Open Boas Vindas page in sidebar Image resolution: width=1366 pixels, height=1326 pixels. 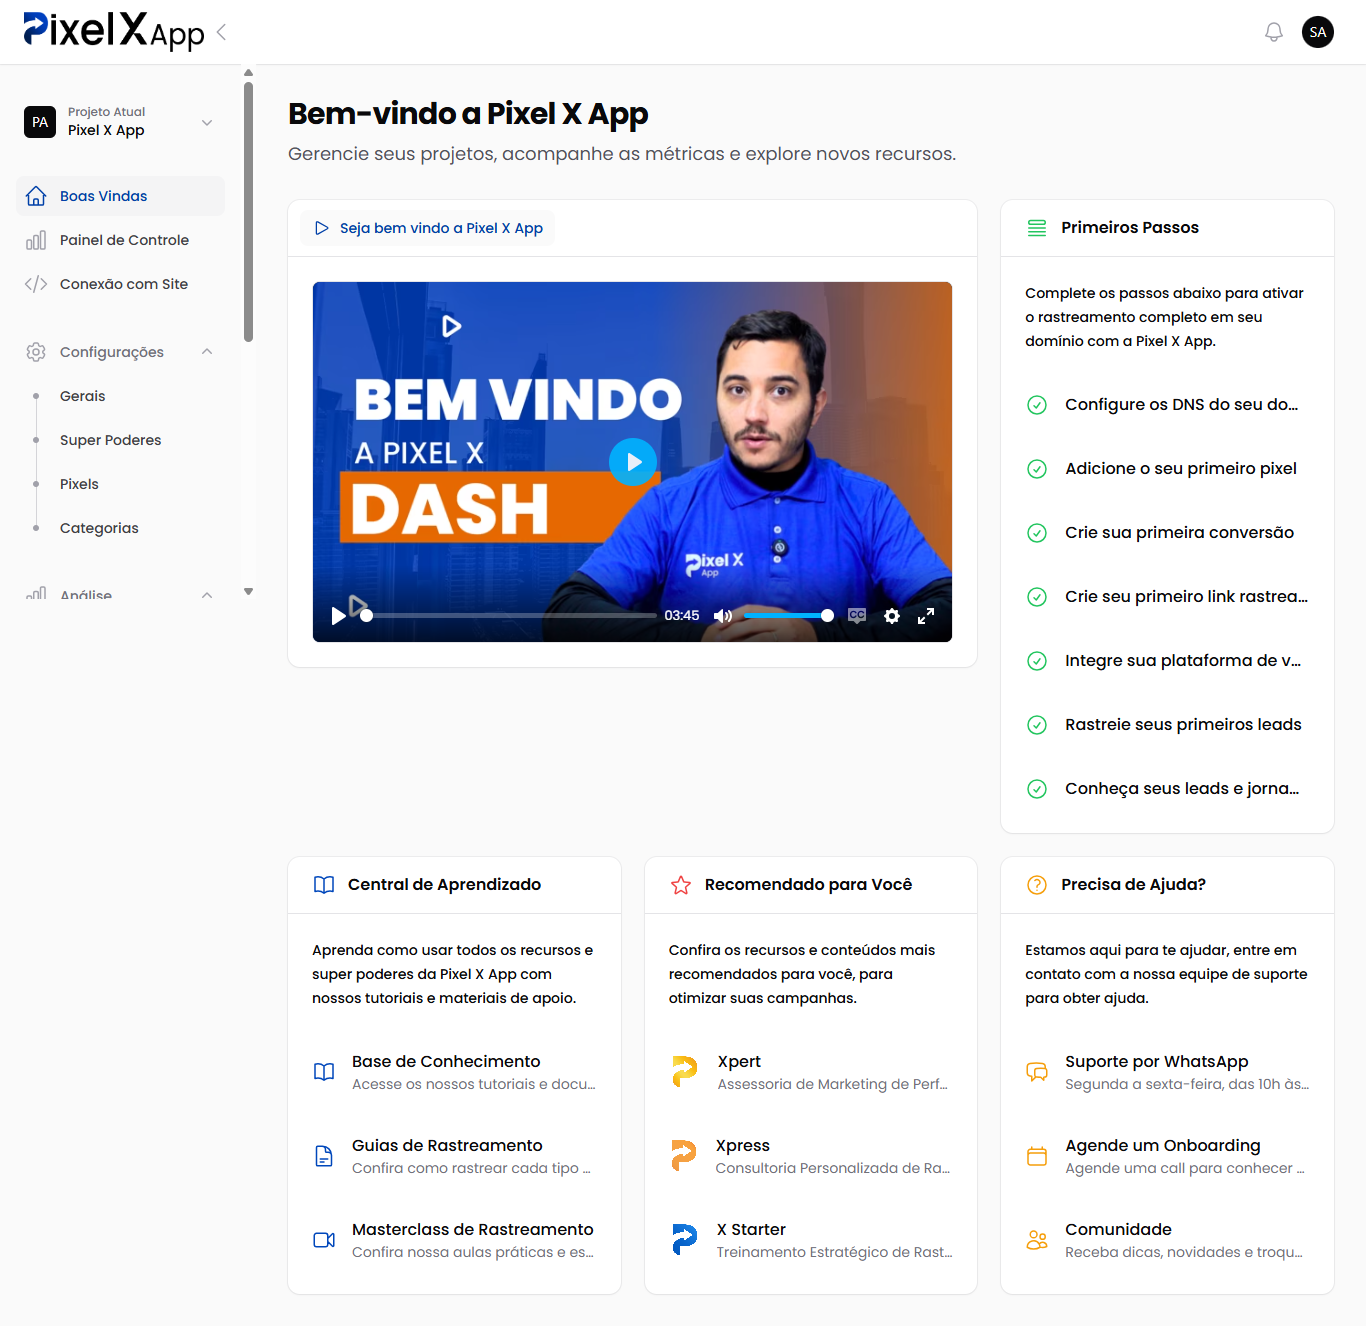[x=120, y=196]
